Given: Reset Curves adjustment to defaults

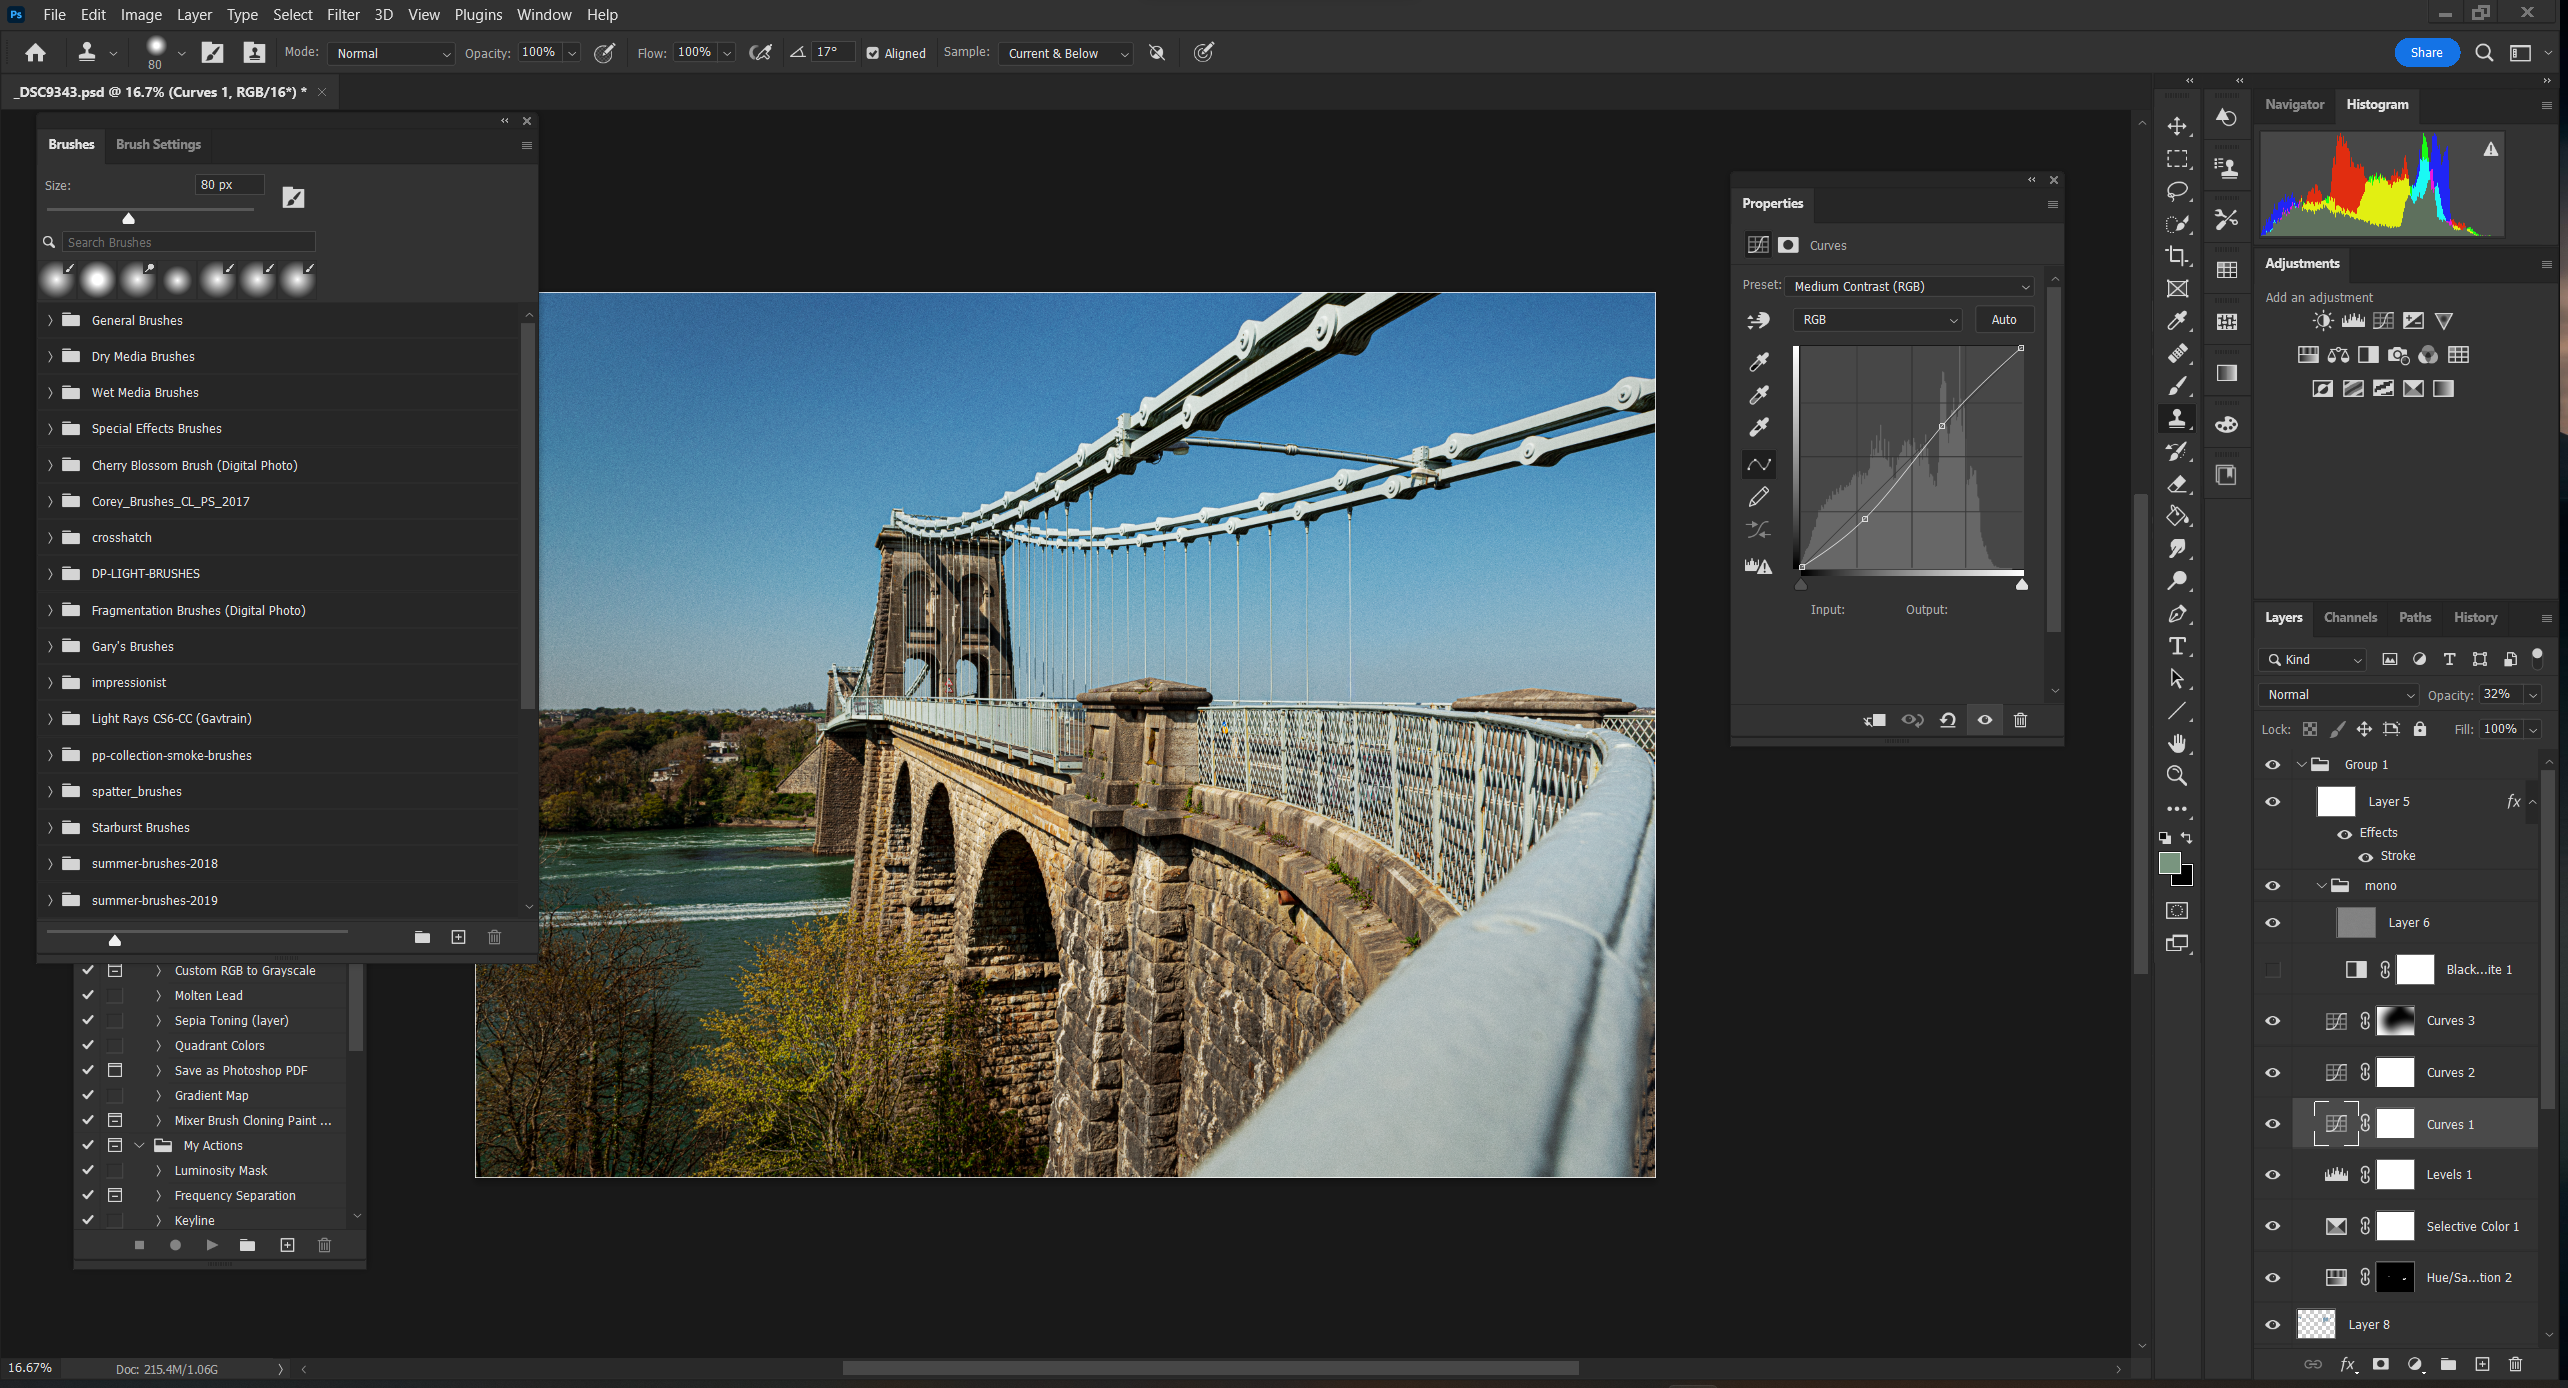Looking at the screenshot, I should coord(1948,720).
